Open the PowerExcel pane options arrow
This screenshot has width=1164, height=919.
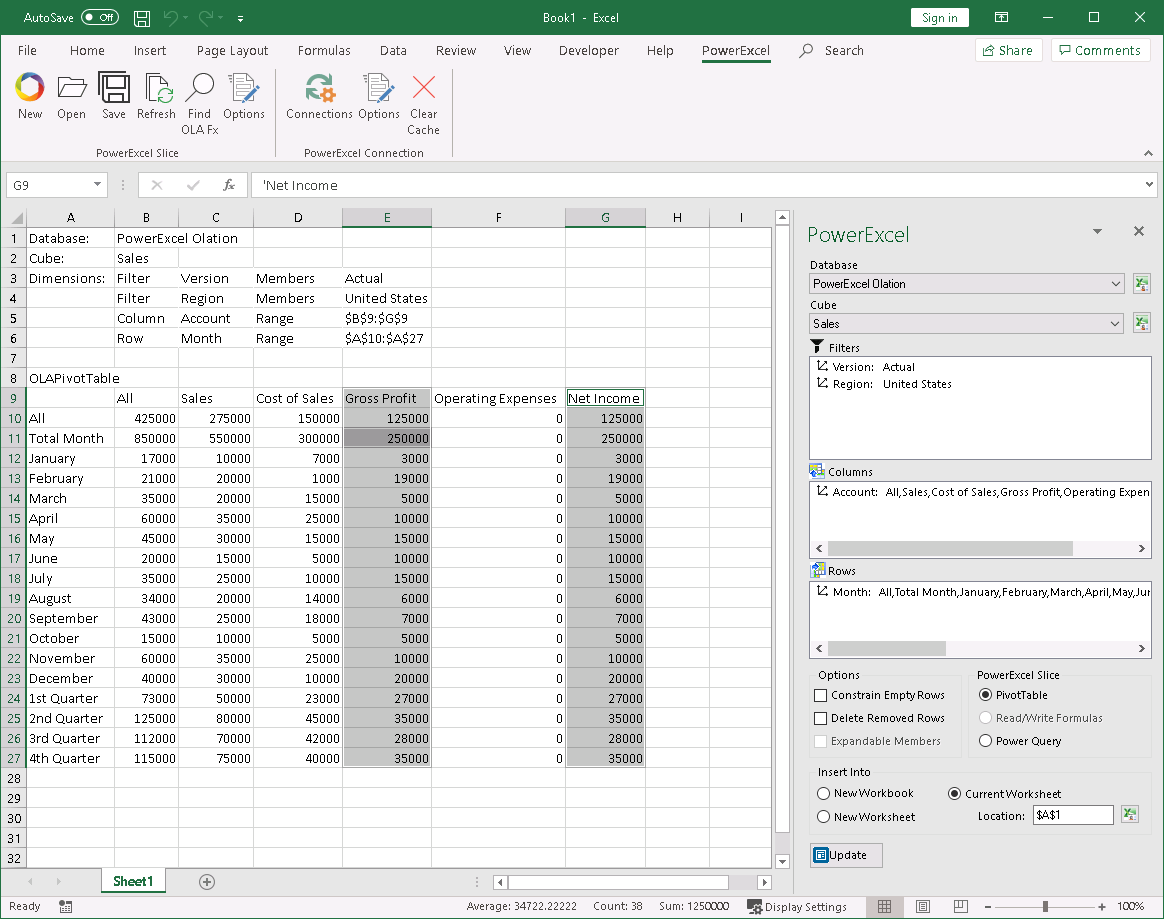tap(1097, 232)
